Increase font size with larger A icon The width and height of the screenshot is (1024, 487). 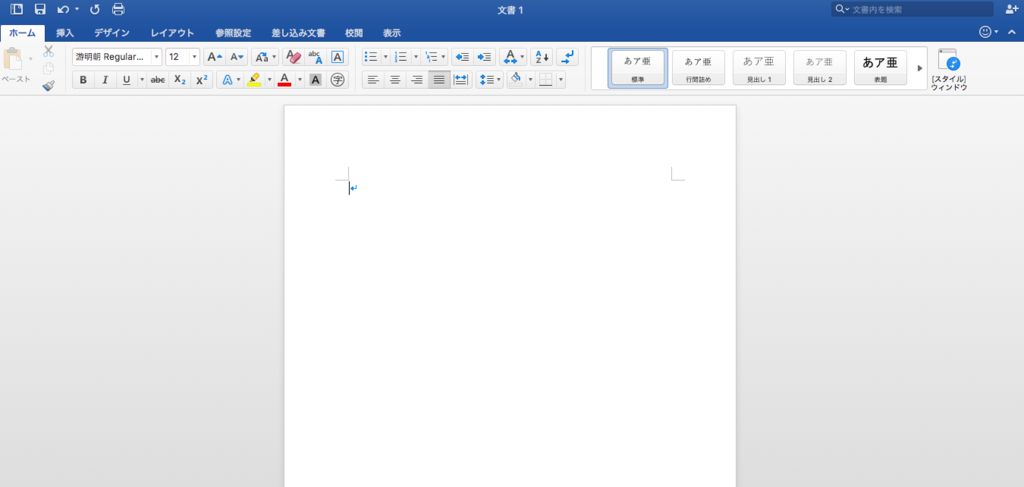[x=215, y=57]
